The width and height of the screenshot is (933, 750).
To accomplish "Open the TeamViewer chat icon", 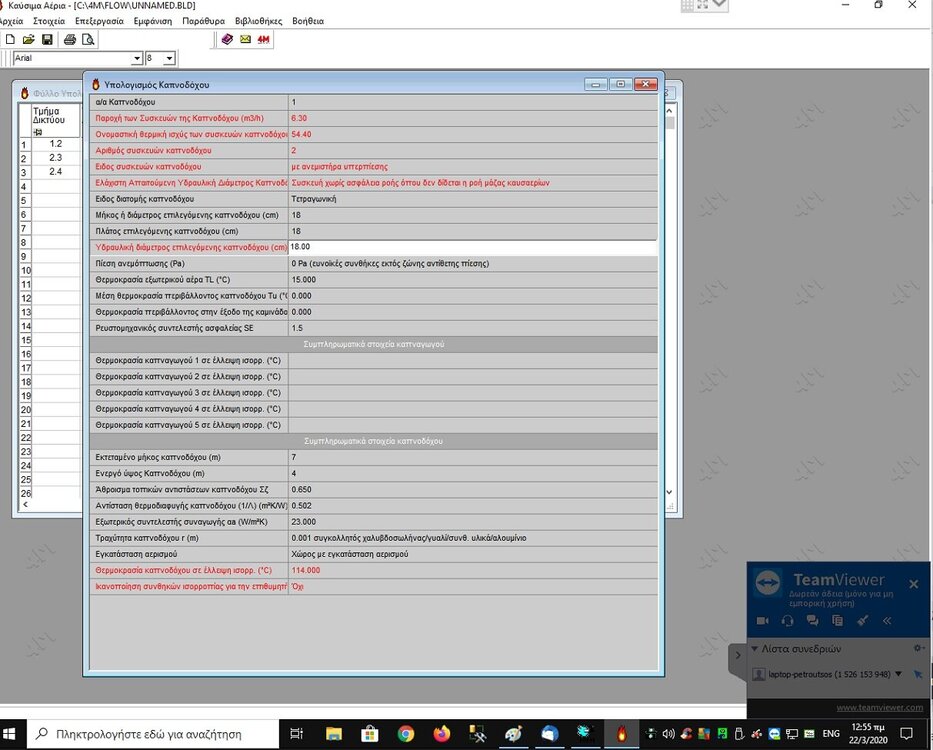I will tap(812, 620).
